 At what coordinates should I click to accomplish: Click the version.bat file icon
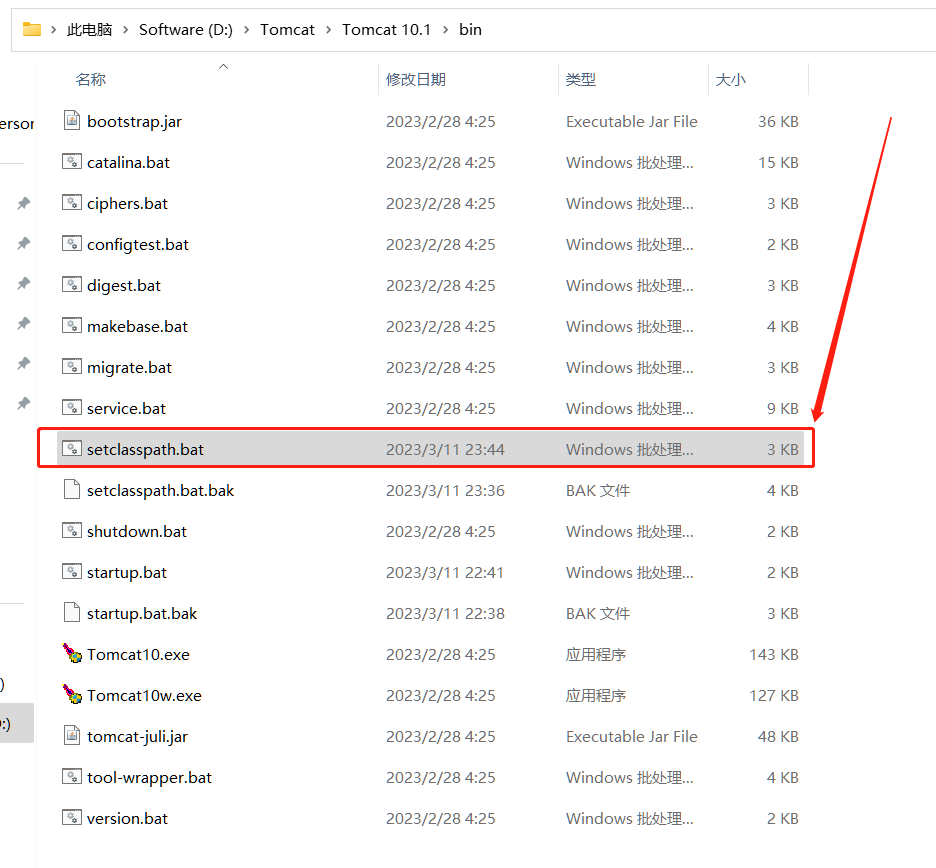click(x=72, y=818)
